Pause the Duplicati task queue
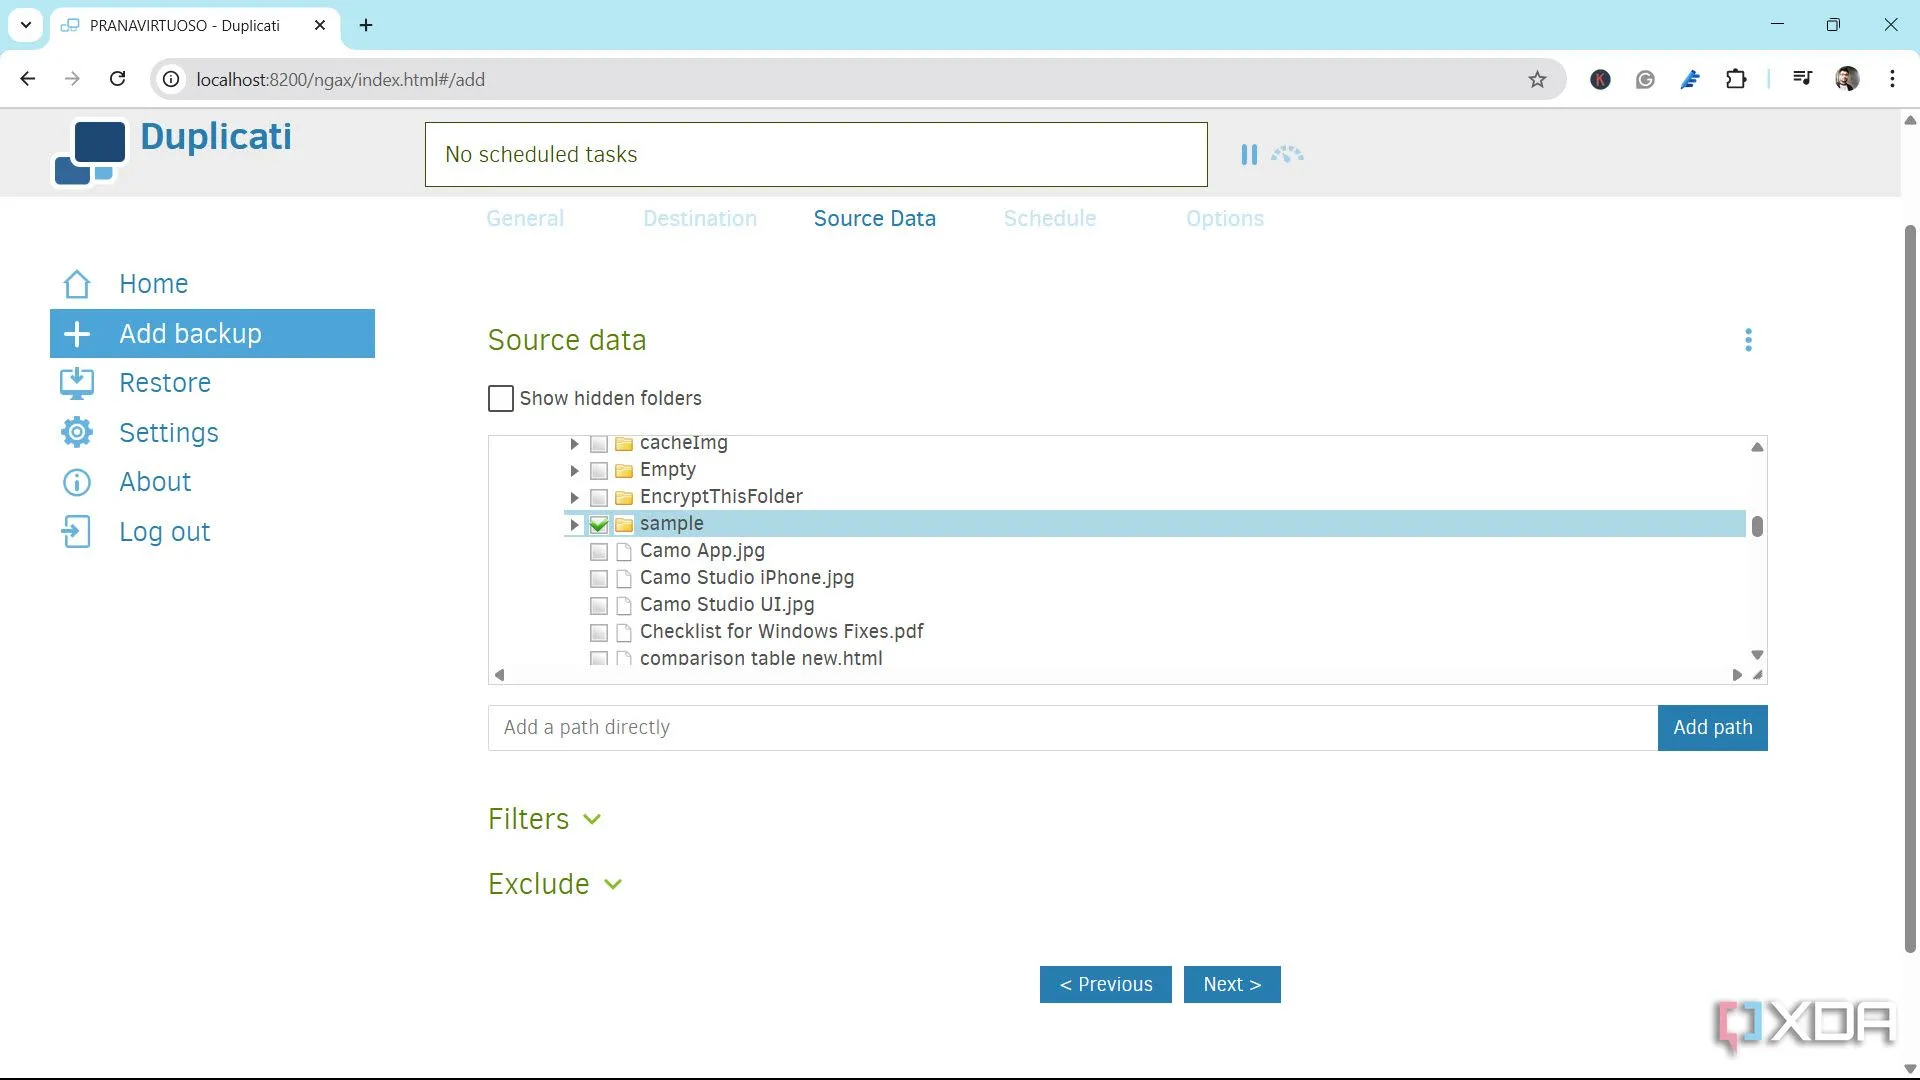The height and width of the screenshot is (1080, 1920). click(1249, 155)
